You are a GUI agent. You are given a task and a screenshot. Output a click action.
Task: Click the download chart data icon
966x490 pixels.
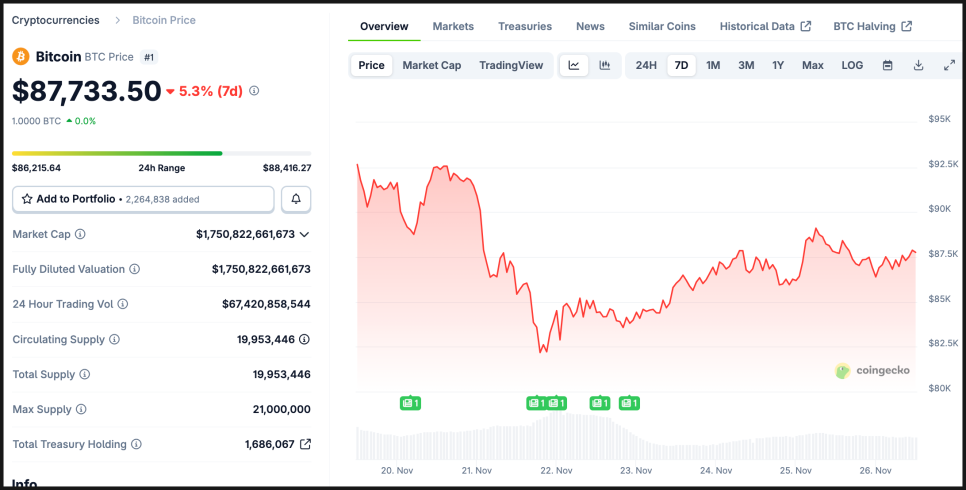tap(918, 66)
